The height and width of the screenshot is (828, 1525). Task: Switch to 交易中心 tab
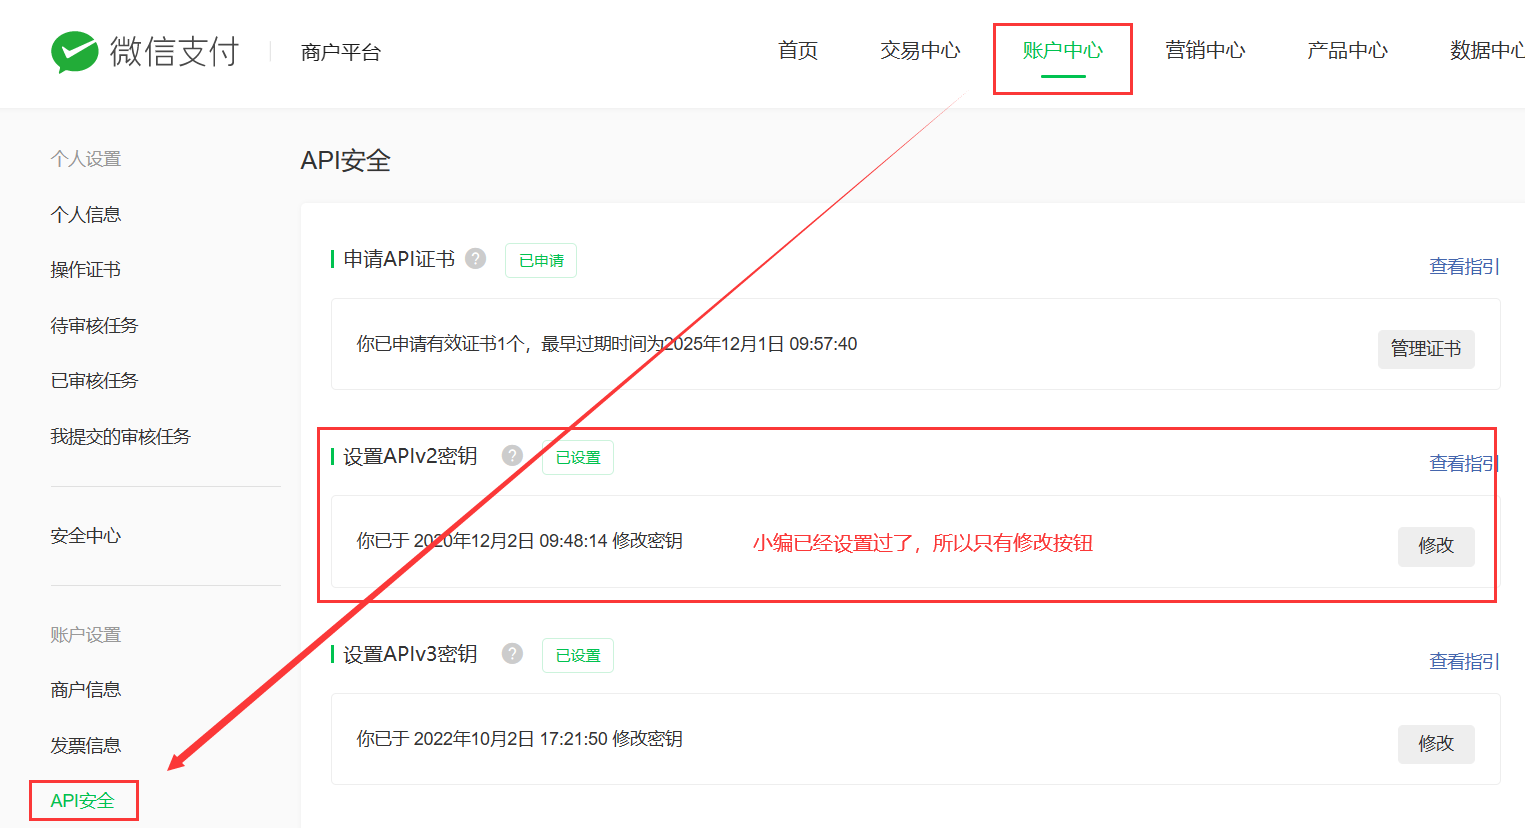920,51
